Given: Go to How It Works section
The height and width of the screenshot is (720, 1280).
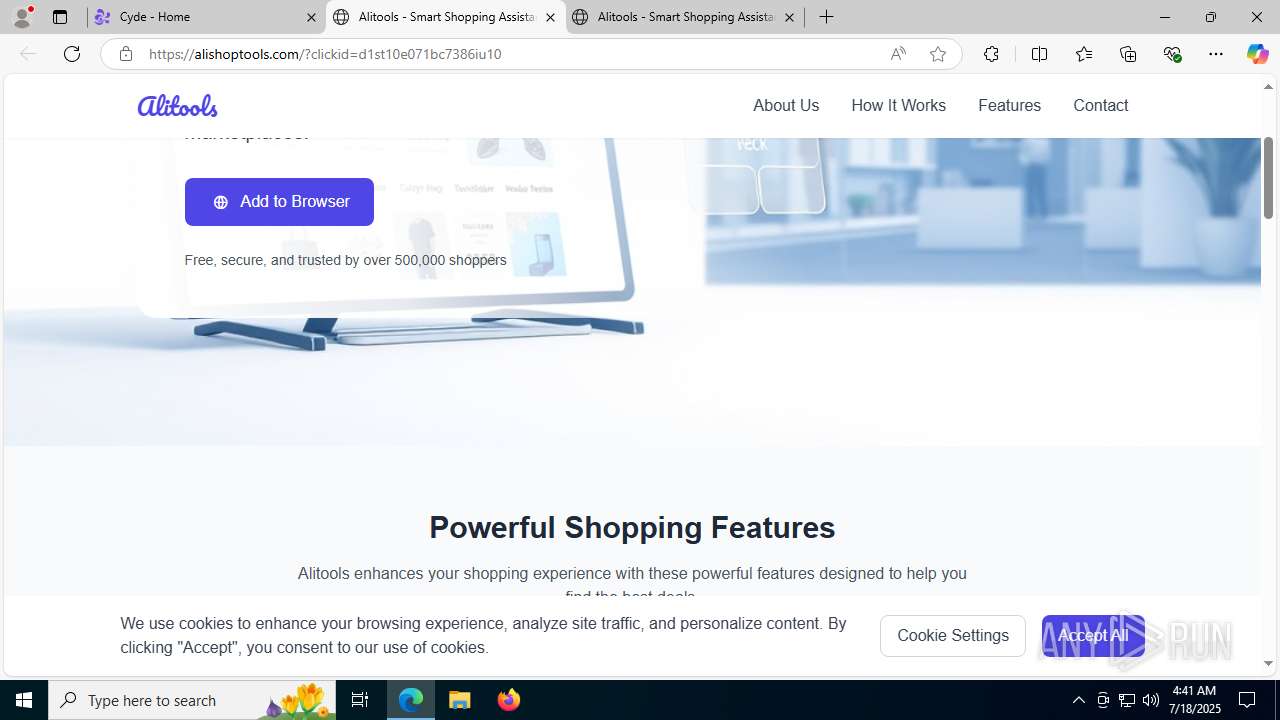Looking at the screenshot, I should coord(898,105).
